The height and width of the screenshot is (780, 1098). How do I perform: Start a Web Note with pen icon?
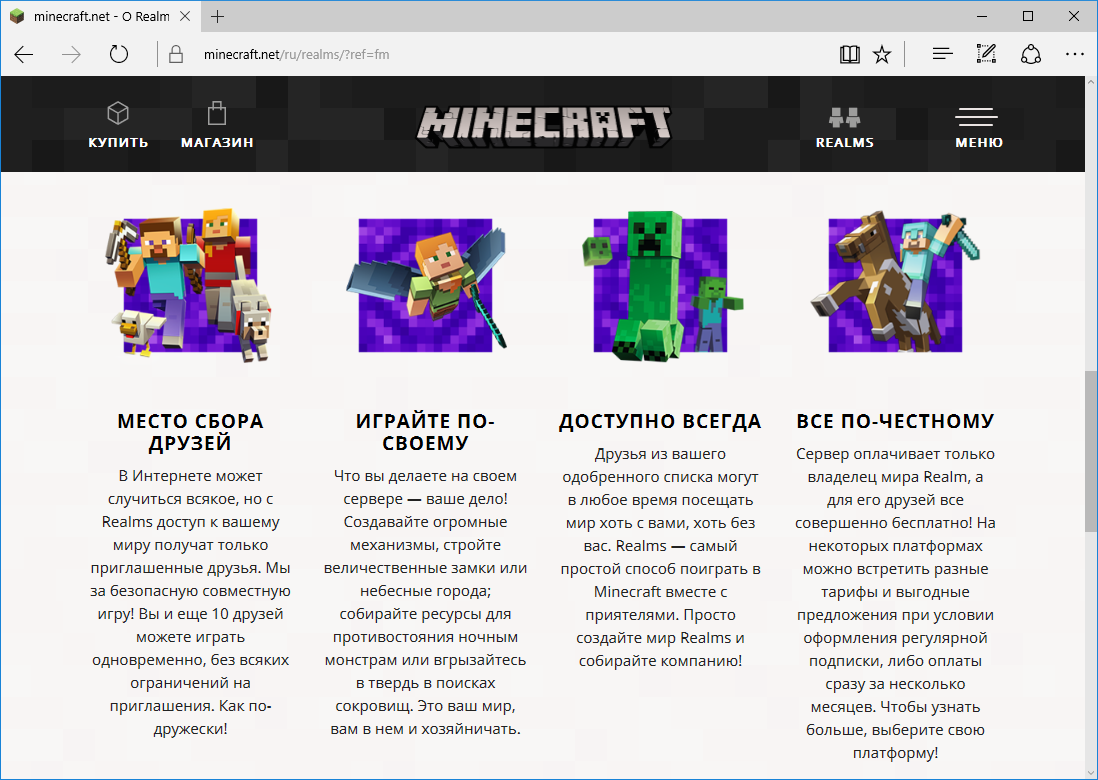985,54
